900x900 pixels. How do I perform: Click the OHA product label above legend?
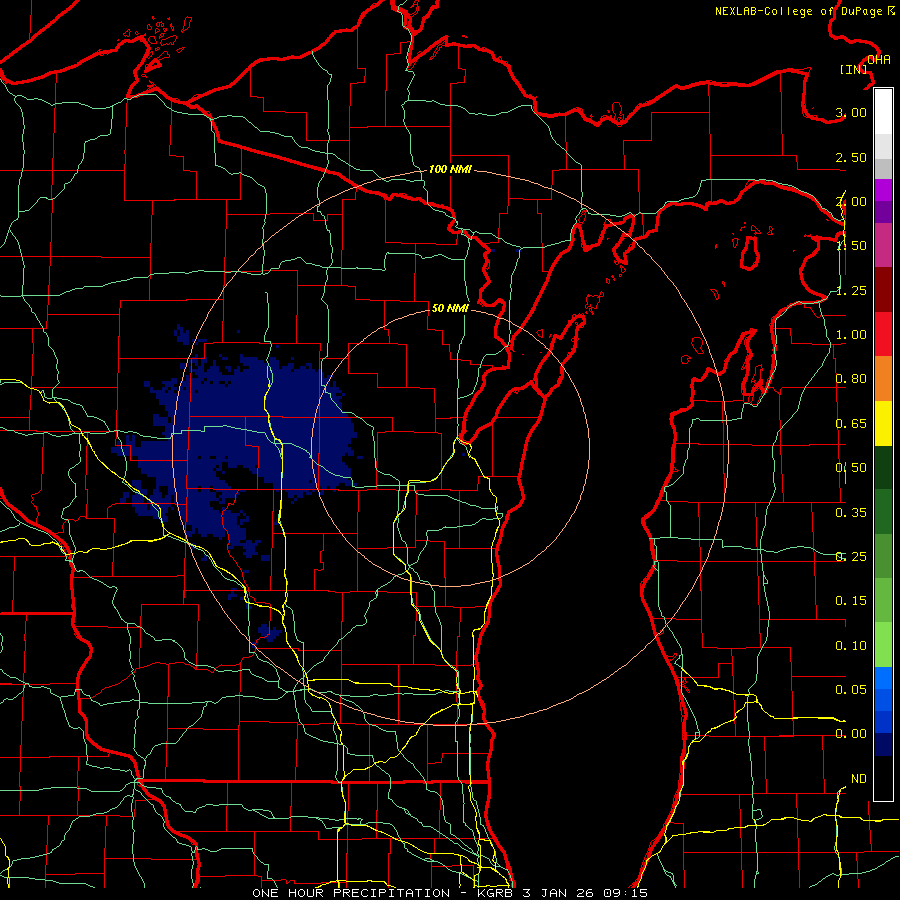(x=878, y=60)
